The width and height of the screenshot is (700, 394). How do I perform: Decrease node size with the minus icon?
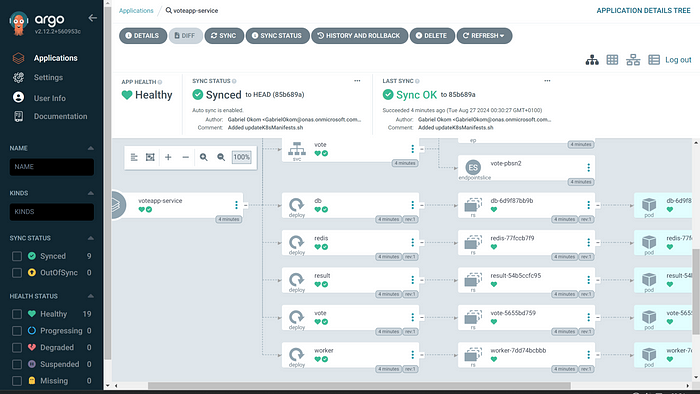[x=185, y=157]
